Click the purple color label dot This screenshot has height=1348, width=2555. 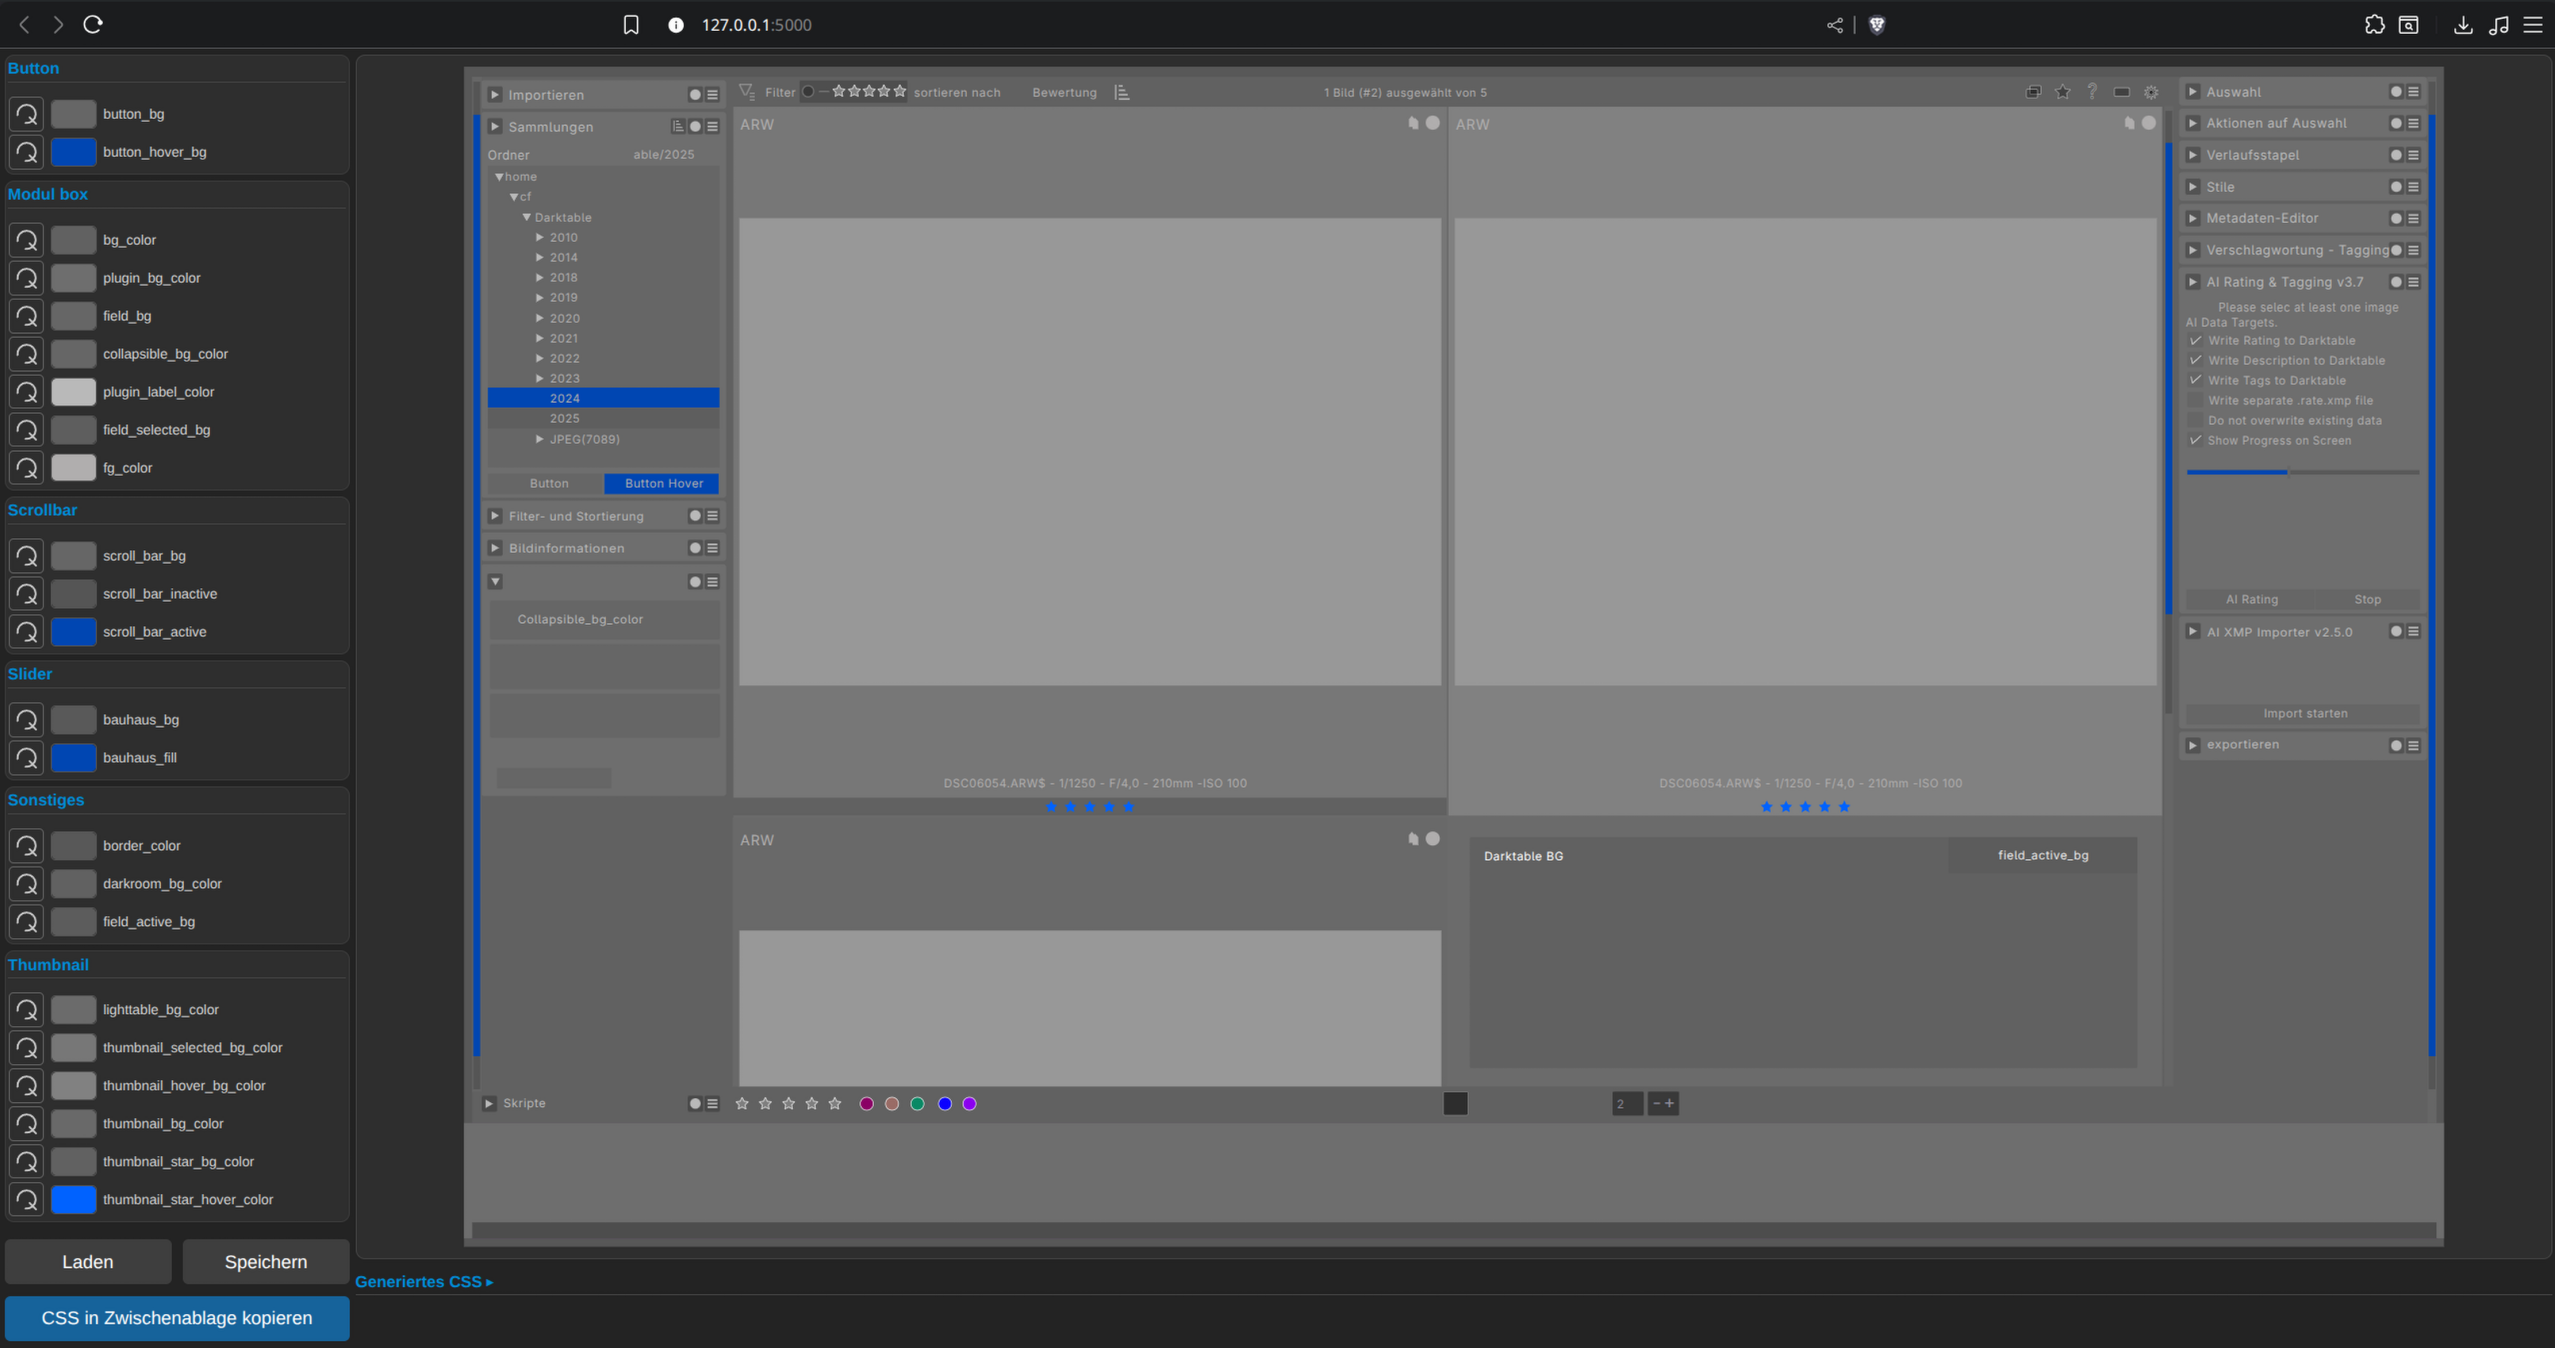969,1104
